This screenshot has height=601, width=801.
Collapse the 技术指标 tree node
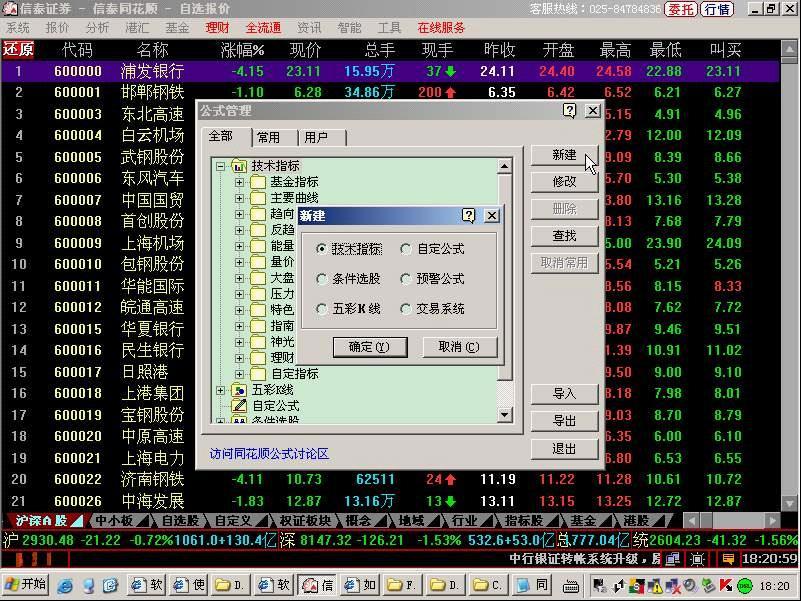(x=220, y=166)
